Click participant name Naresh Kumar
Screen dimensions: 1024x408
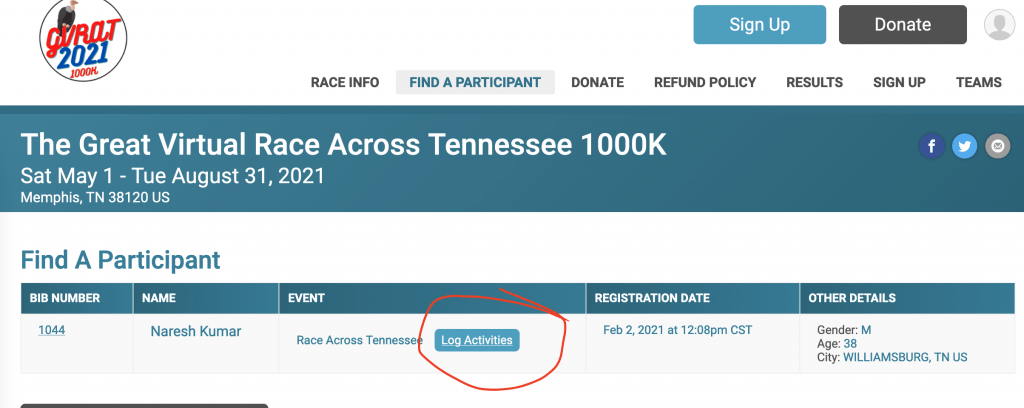pyautogui.click(x=196, y=332)
